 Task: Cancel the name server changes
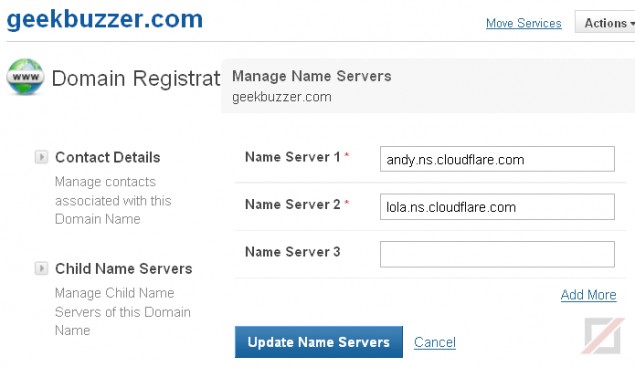point(435,342)
